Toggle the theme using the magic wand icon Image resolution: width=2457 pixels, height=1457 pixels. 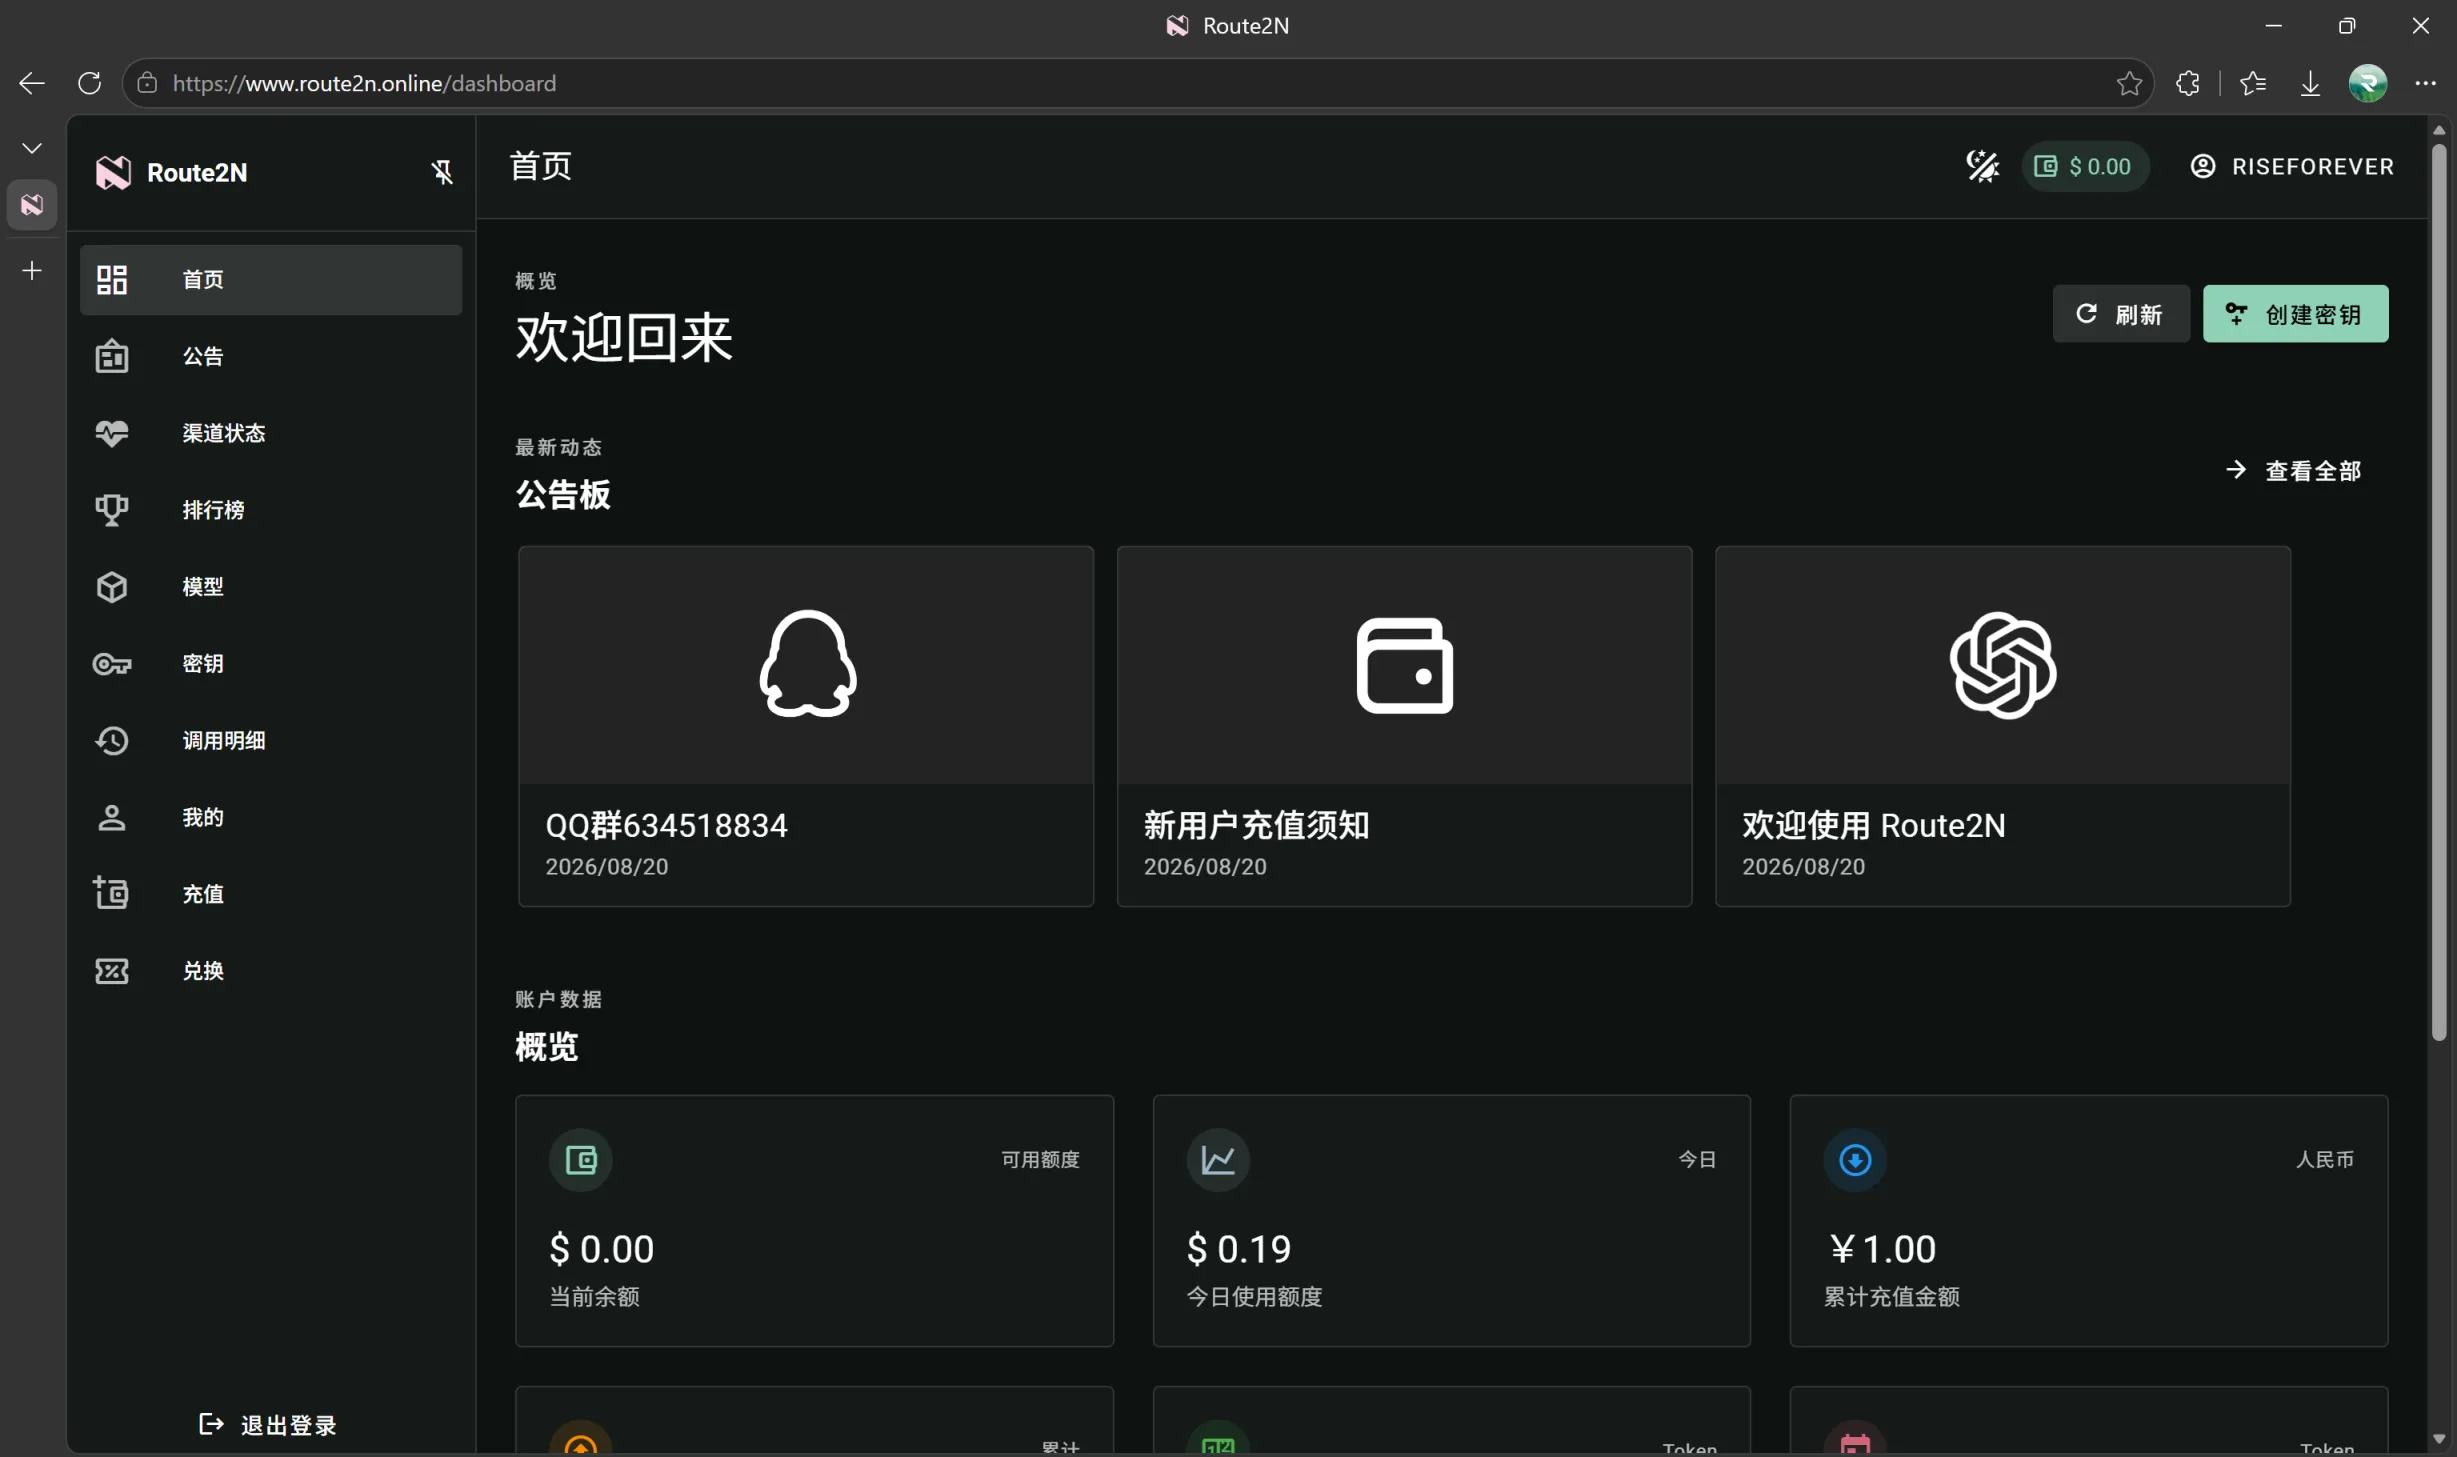coord(1982,166)
